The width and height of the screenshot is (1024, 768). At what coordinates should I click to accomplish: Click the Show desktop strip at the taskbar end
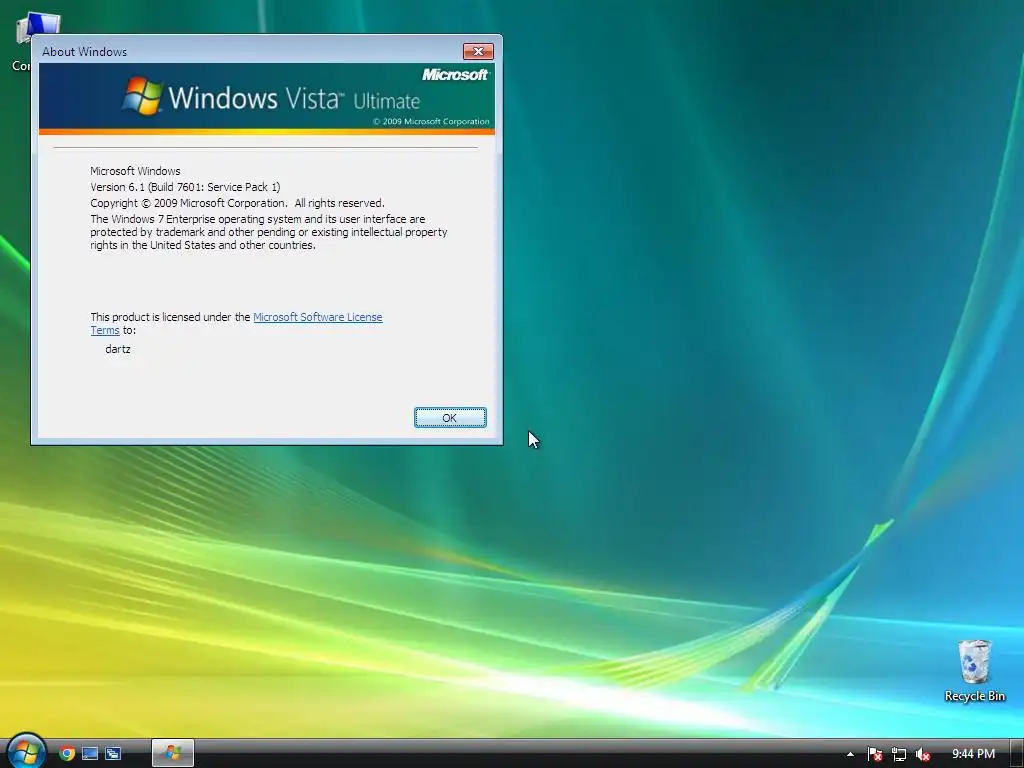pyautogui.click(x=1017, y=754)
